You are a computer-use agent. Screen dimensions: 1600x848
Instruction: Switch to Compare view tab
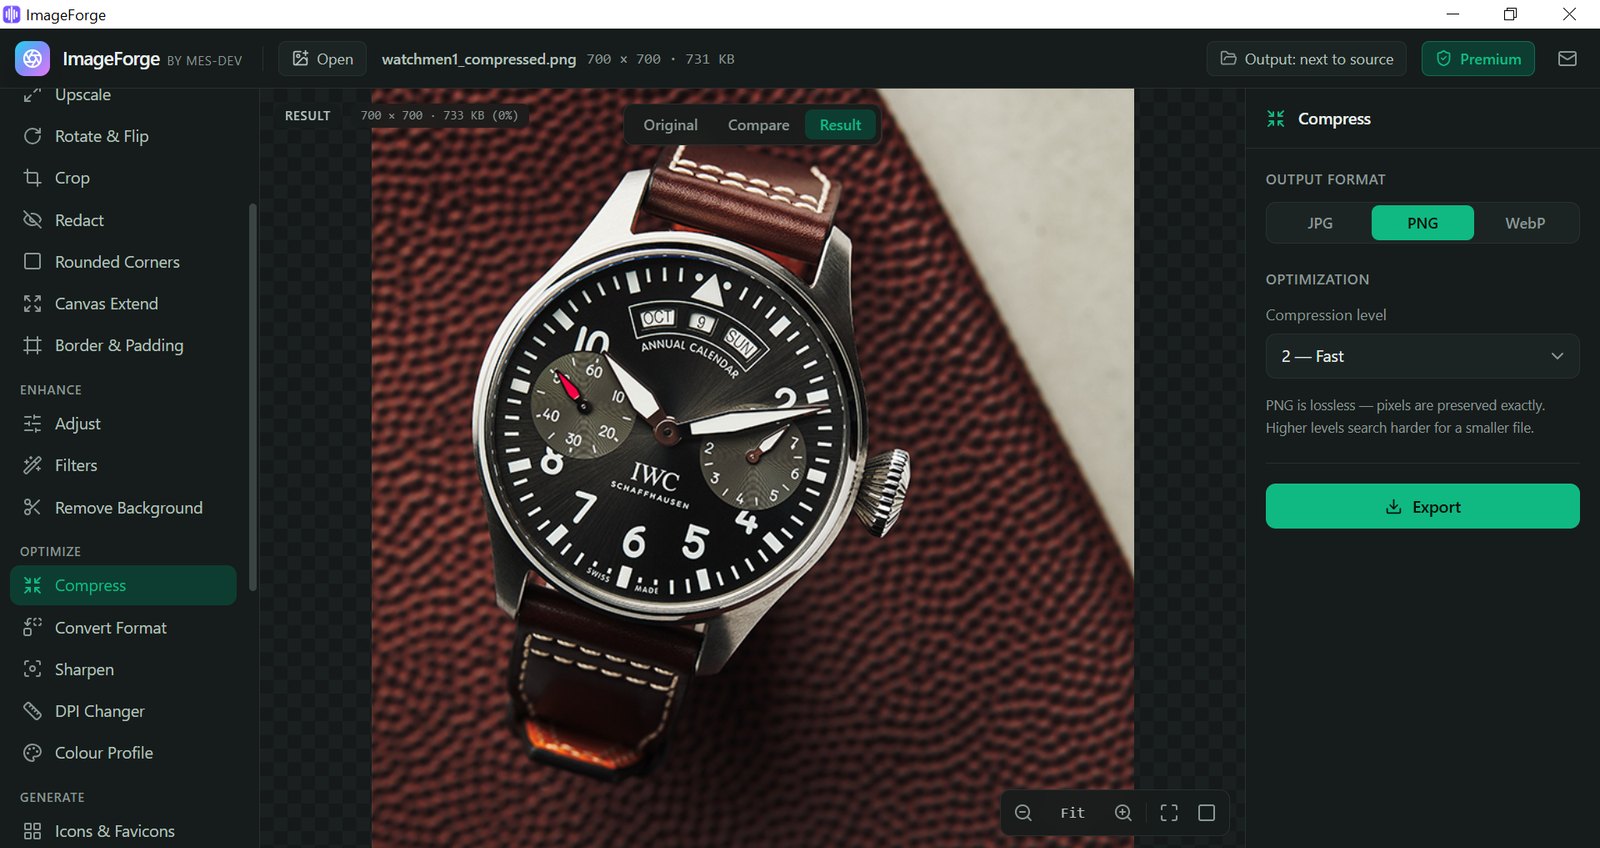pyautogui.click(x=758, y=125)
